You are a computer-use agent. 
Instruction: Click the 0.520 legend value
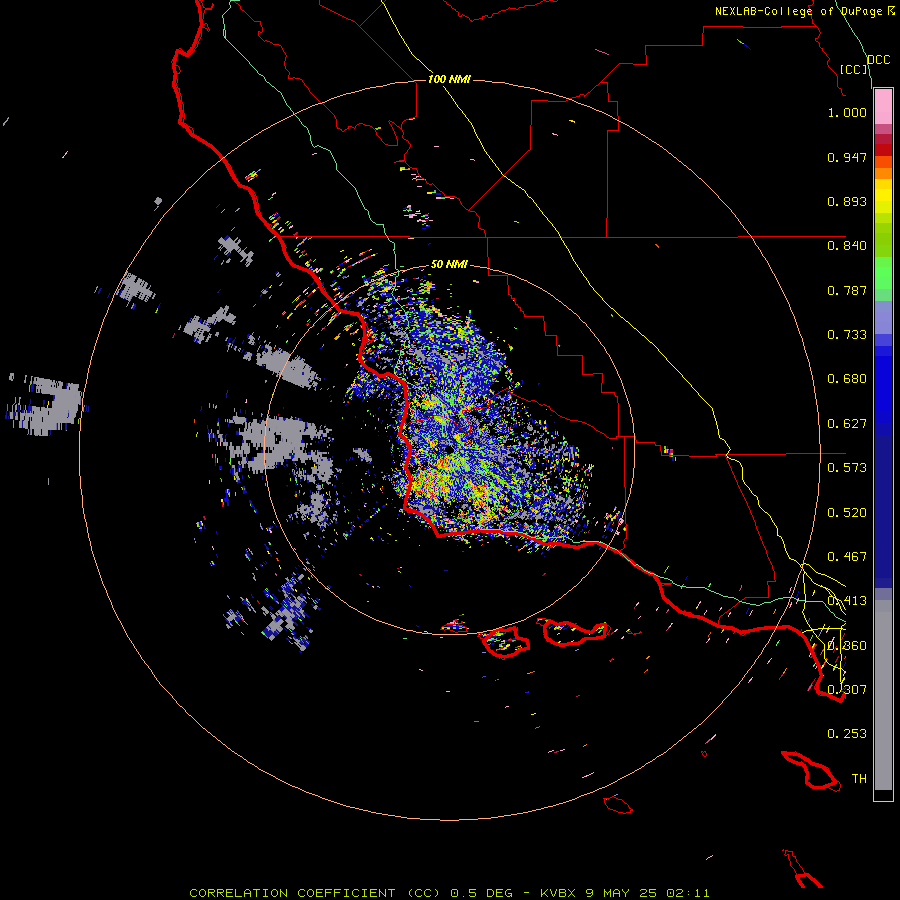tap(847, 513)
